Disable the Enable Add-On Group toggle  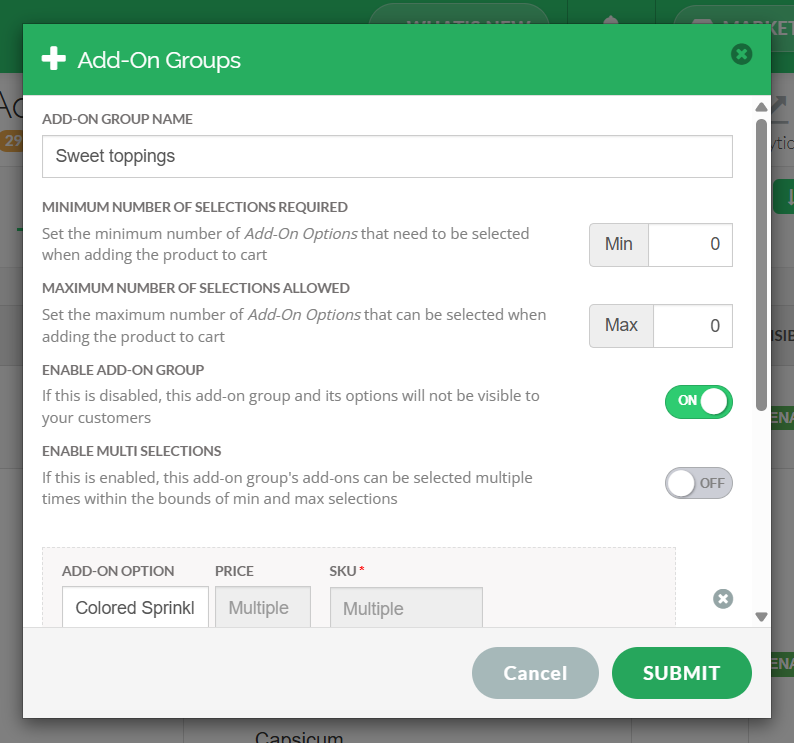(x=698, y=402)
